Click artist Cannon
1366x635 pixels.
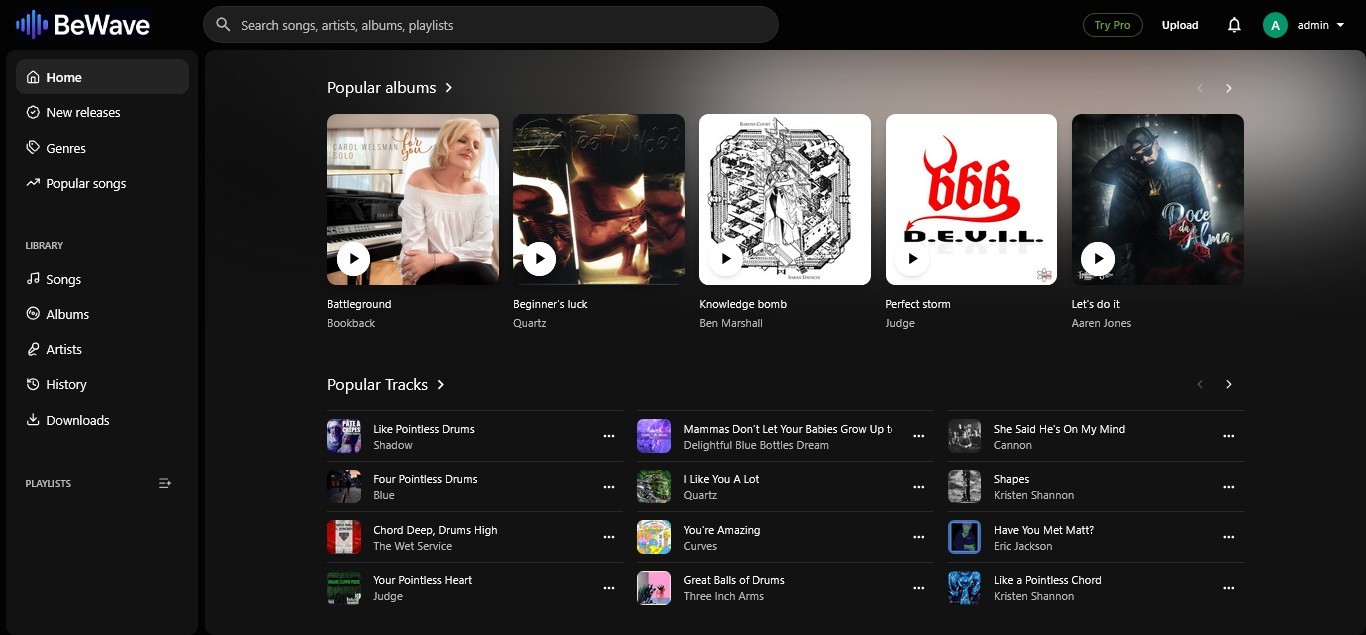[1013, 445]
